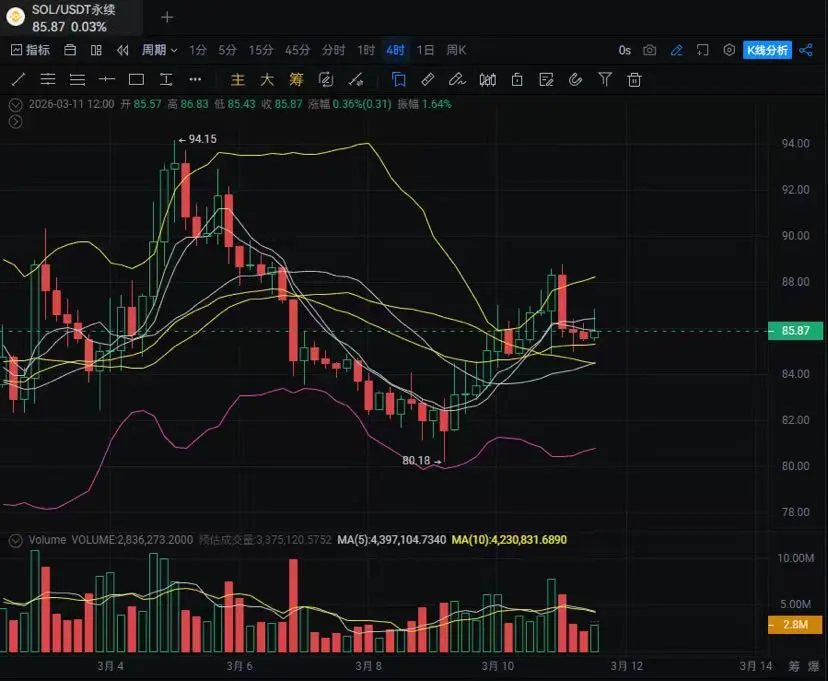Open the K线分析 button
This screenshot has height=681, width=828.
pos(767,50)
